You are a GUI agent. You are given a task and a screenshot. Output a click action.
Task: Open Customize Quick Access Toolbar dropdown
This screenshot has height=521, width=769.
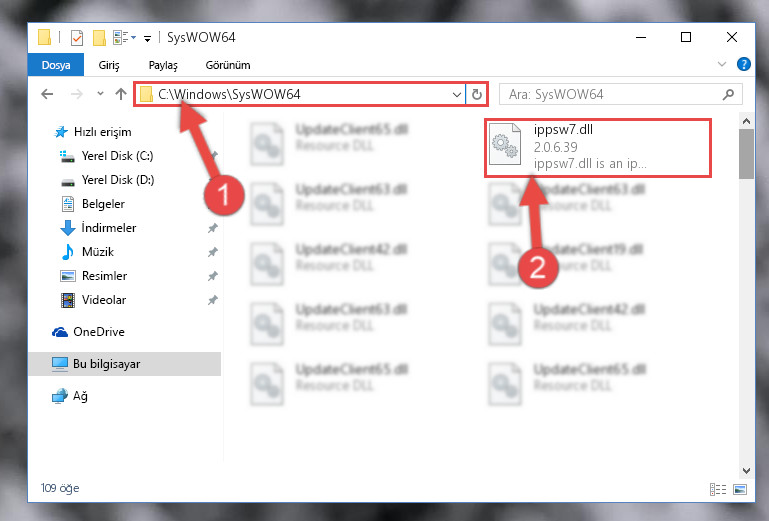147,38
